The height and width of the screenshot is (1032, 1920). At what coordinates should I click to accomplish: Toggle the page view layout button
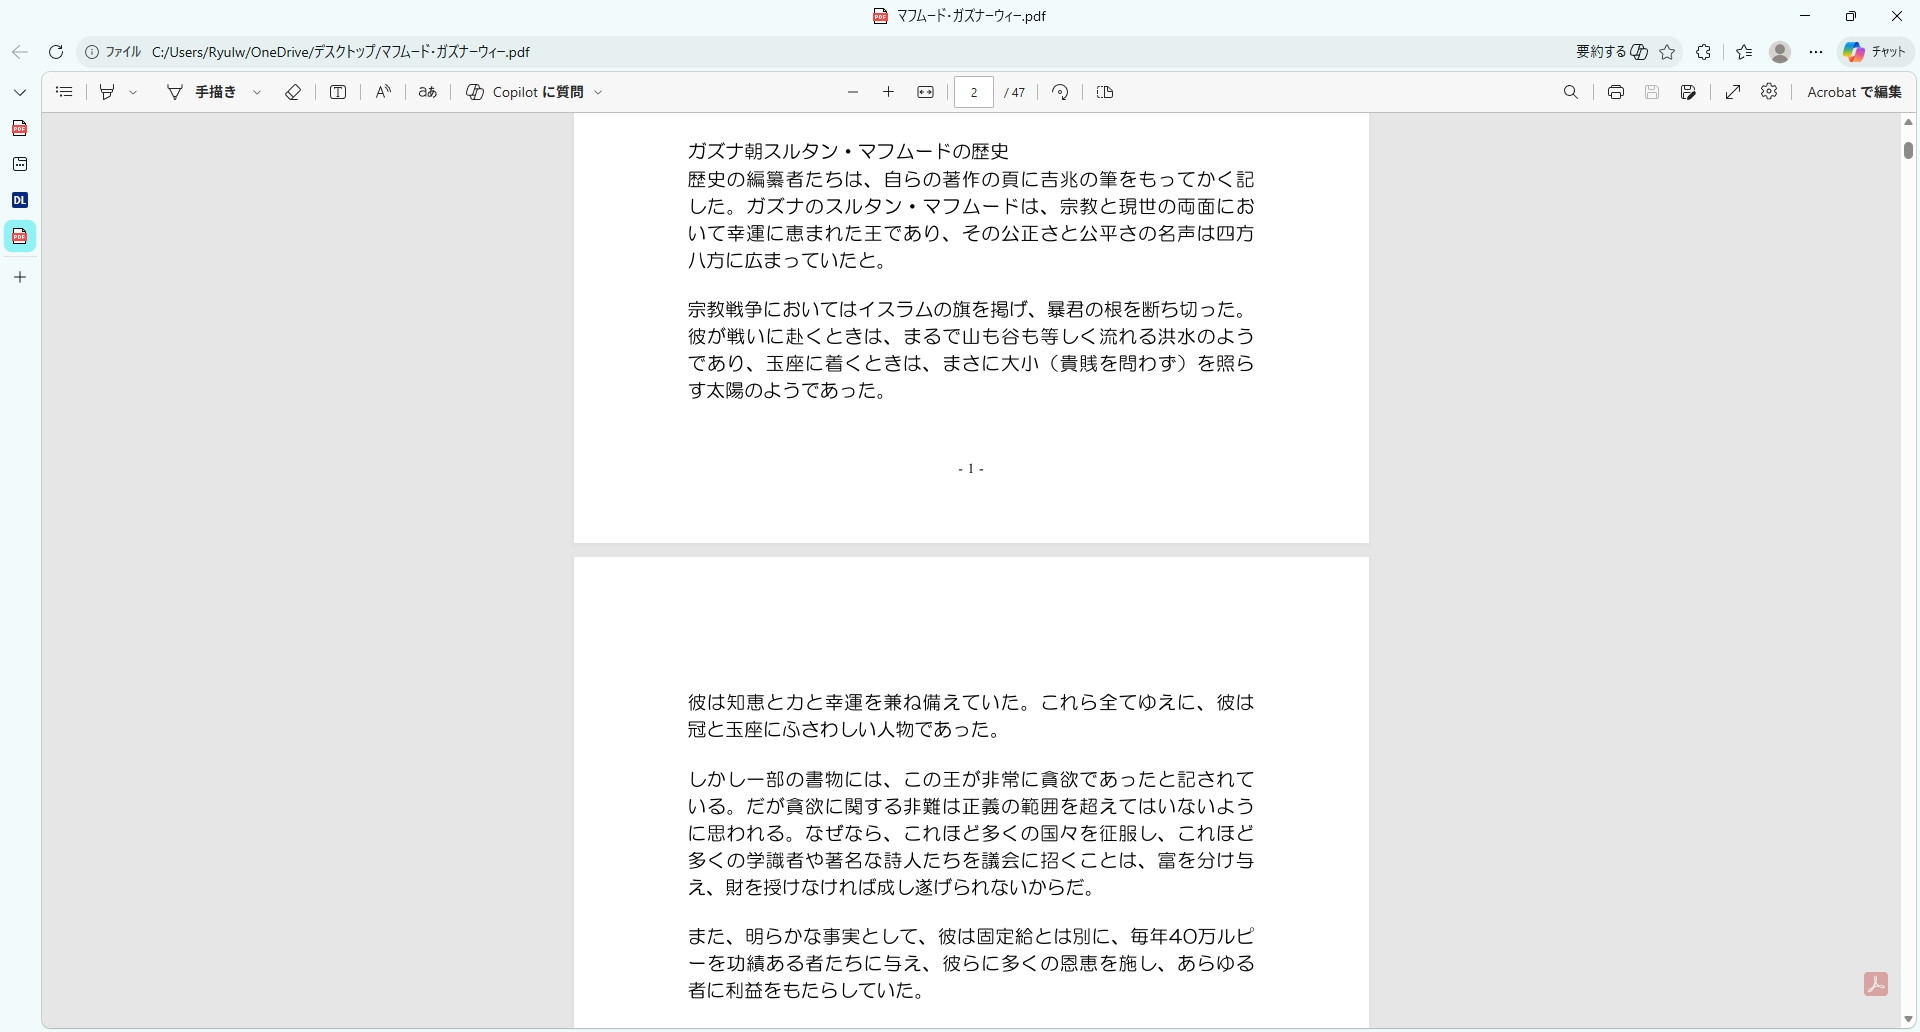click(1105, 92)
